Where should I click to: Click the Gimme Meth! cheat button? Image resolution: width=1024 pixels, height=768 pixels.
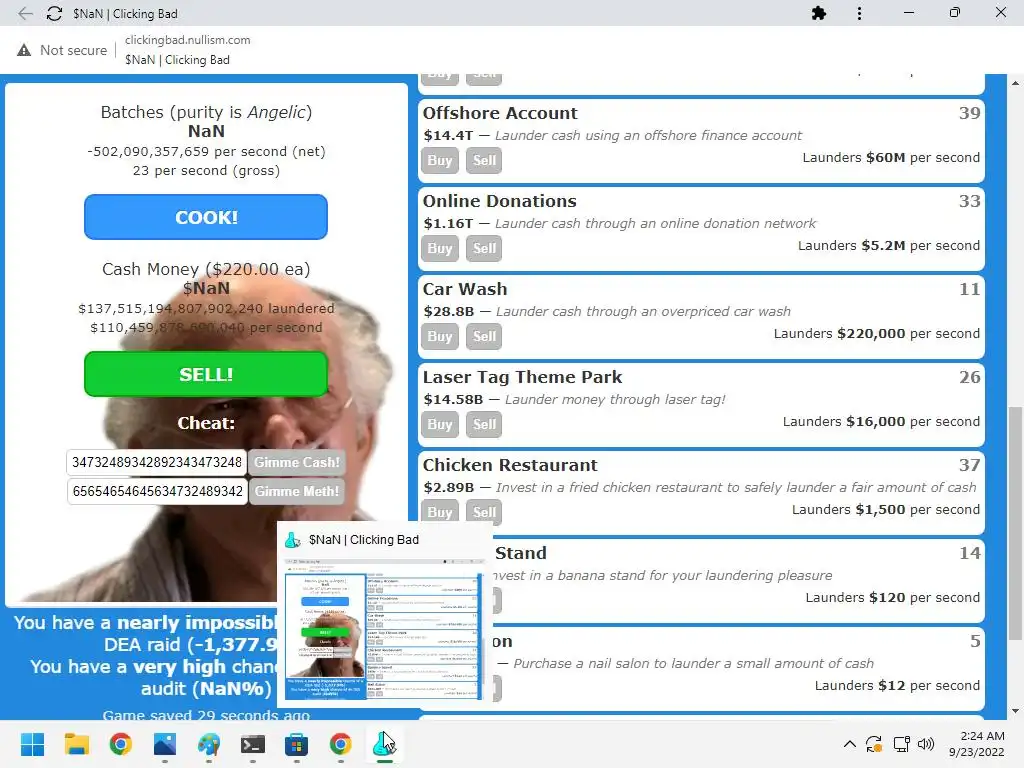296,491
